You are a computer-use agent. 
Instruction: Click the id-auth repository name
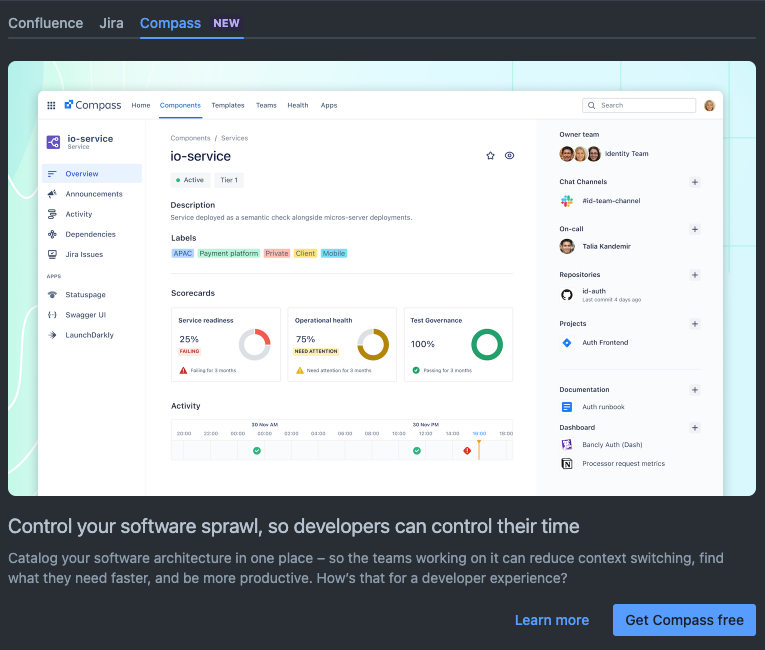point(594,291)
